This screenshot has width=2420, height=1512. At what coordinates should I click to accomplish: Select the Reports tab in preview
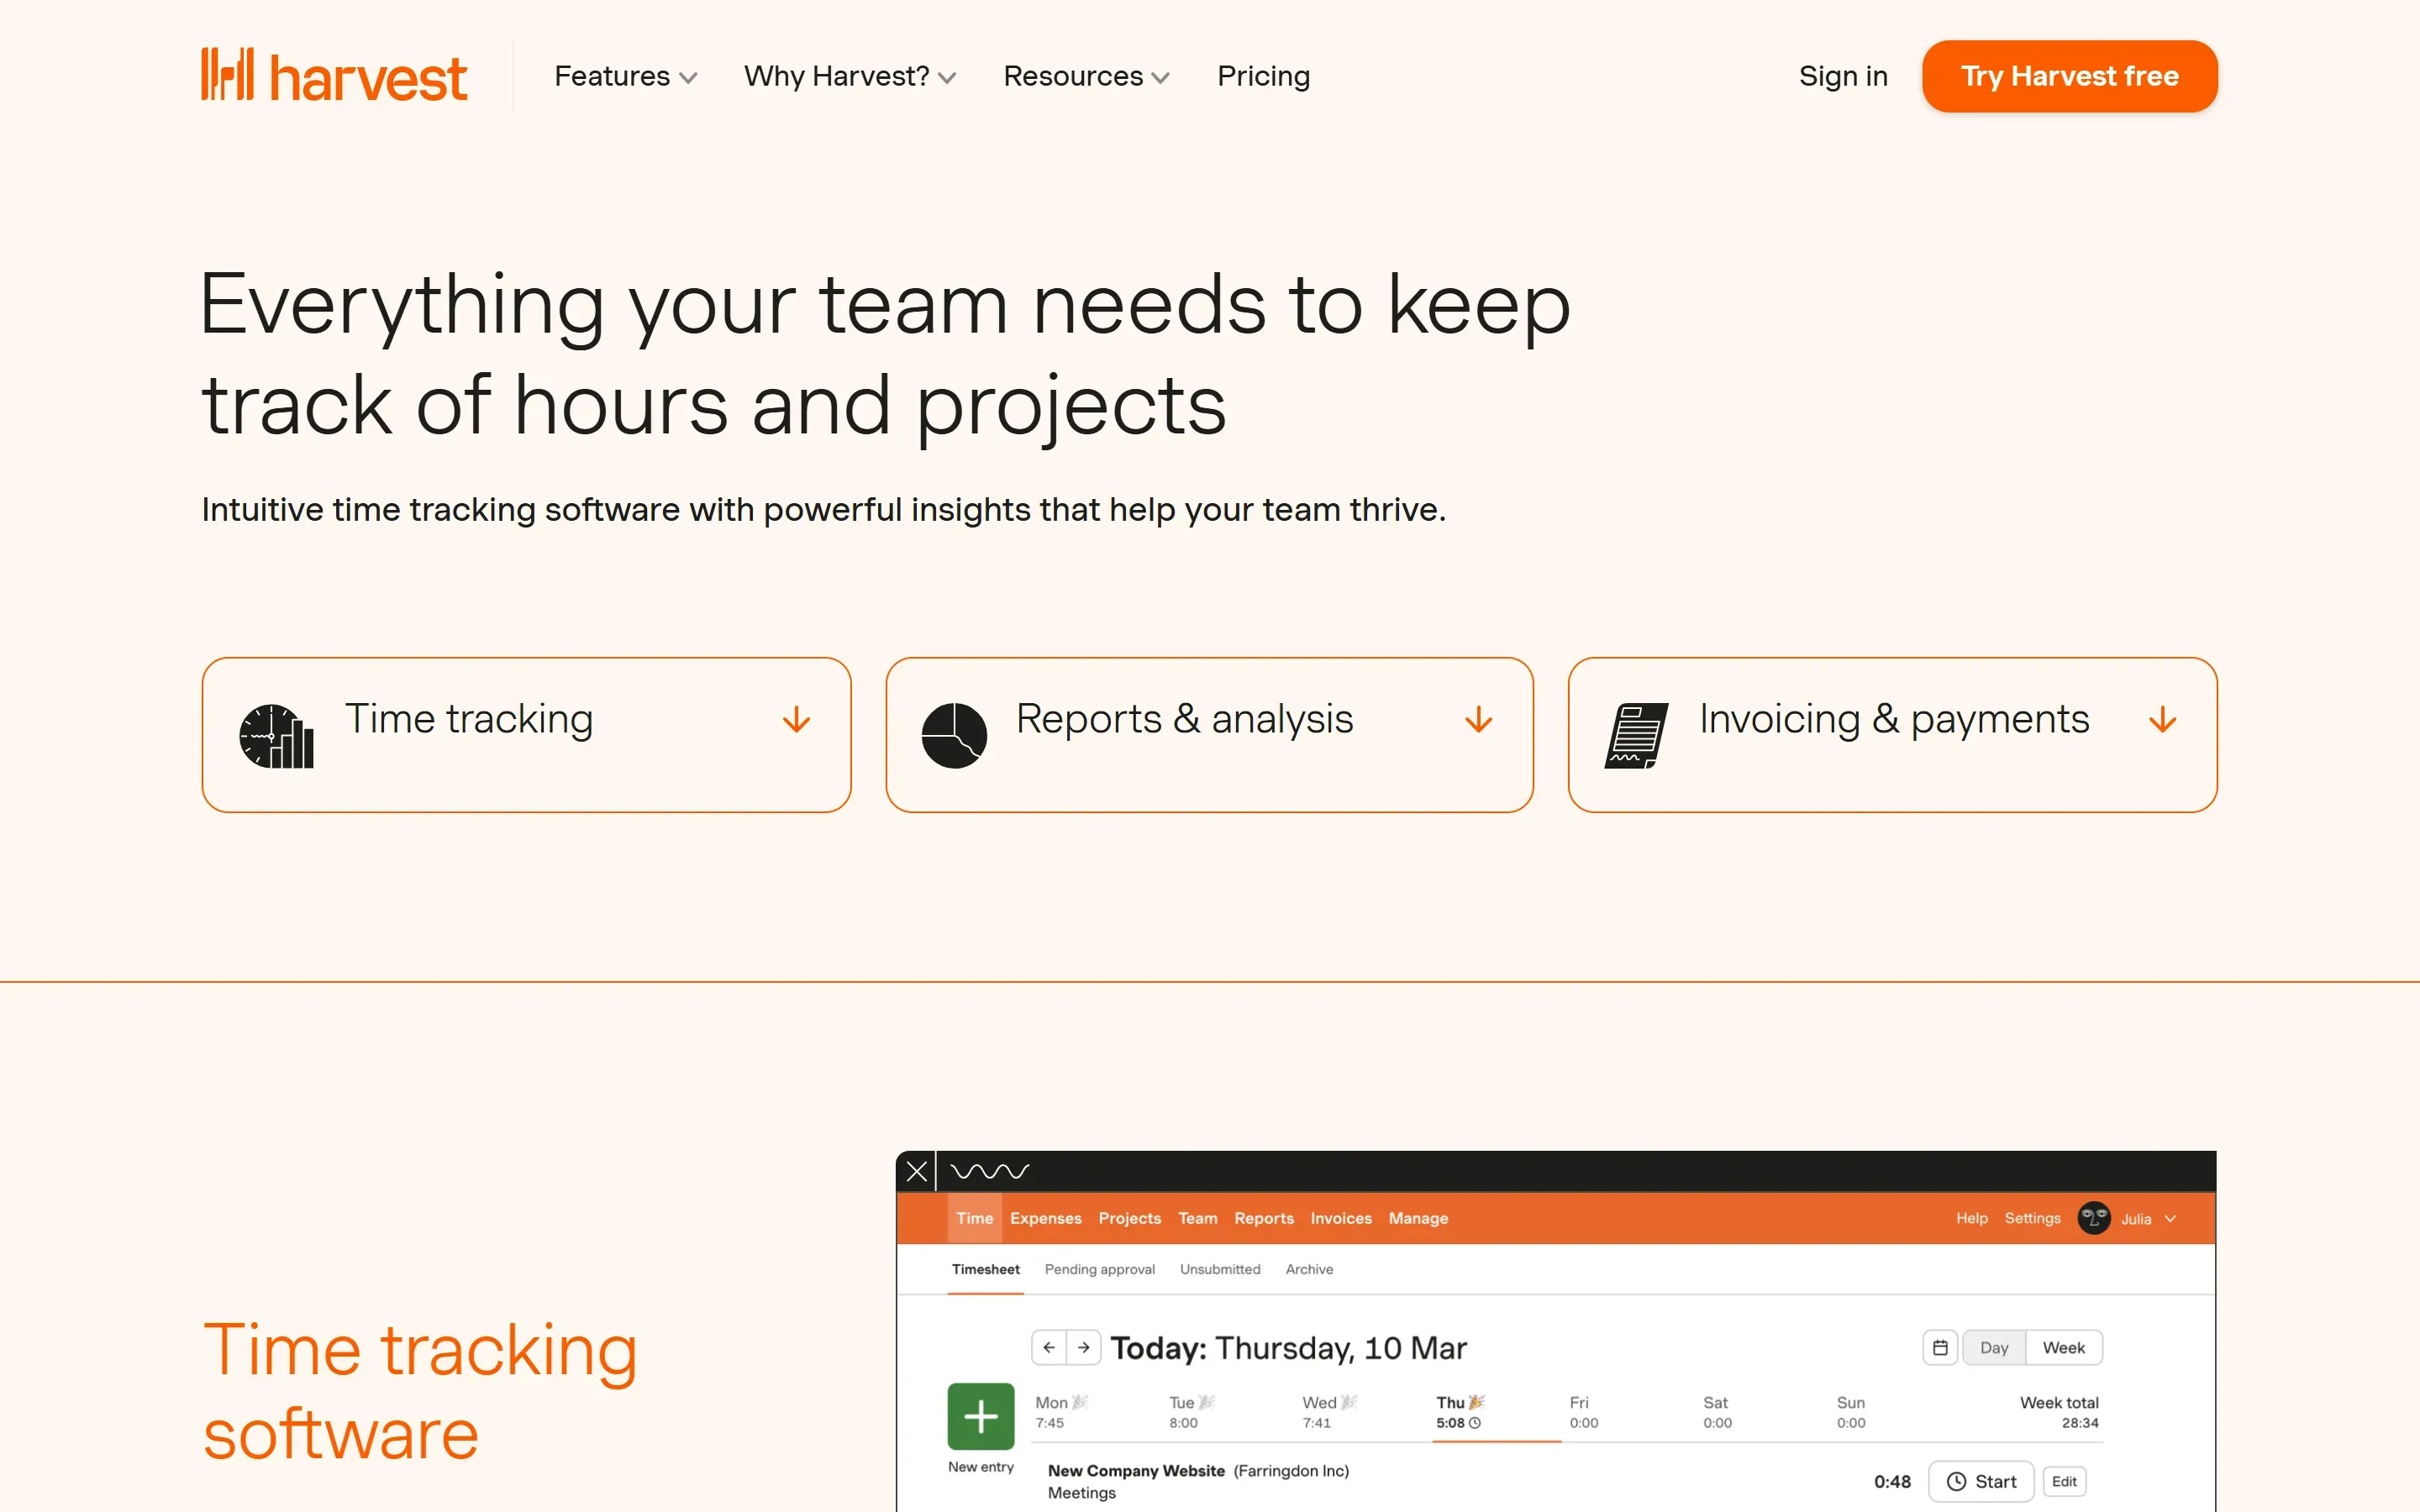[x=1263, y=1218]
